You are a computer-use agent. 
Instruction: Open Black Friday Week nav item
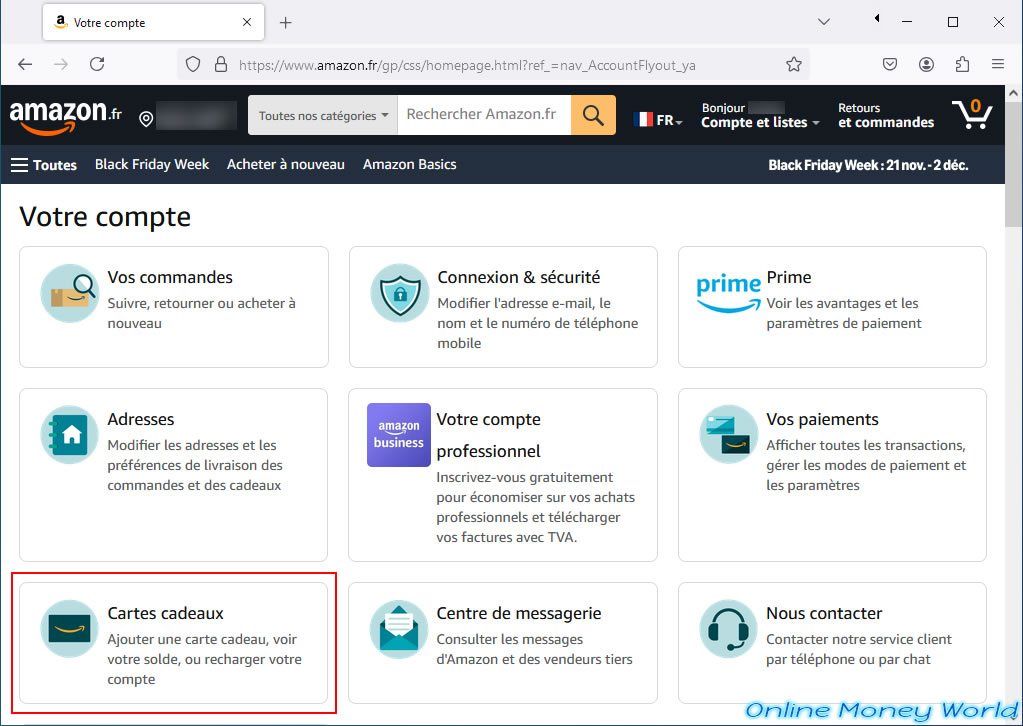click(x=152, y=164)
